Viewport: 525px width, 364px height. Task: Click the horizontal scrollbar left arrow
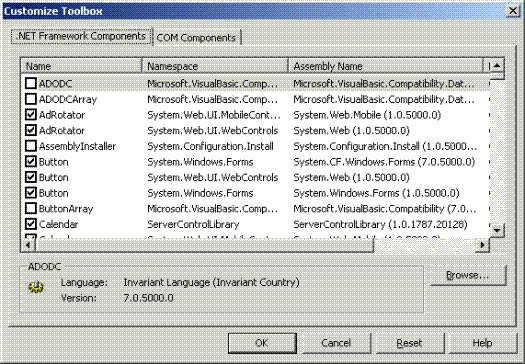pyautogui.click(x=28, y=245)
